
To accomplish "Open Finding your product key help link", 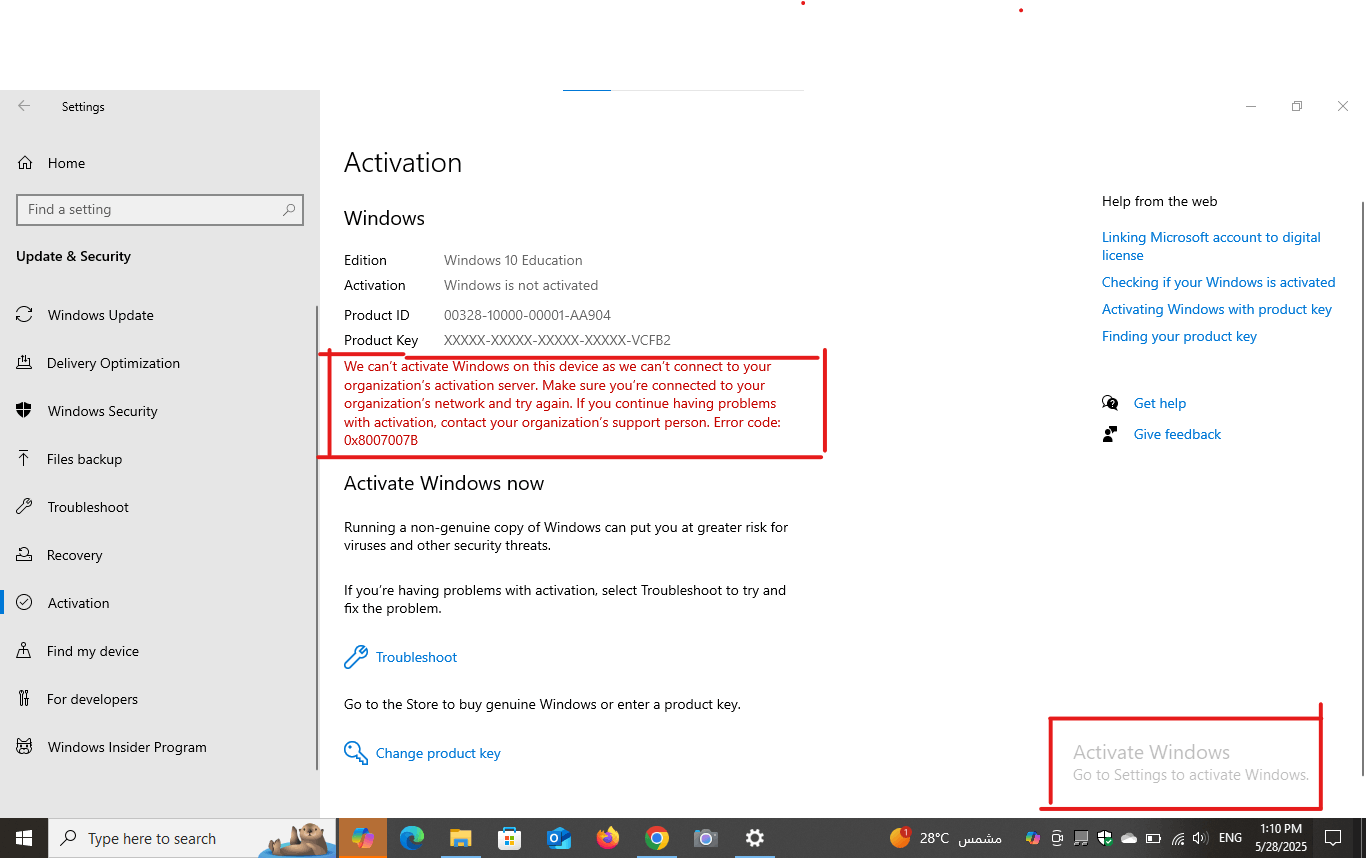I will [1179, 336].
